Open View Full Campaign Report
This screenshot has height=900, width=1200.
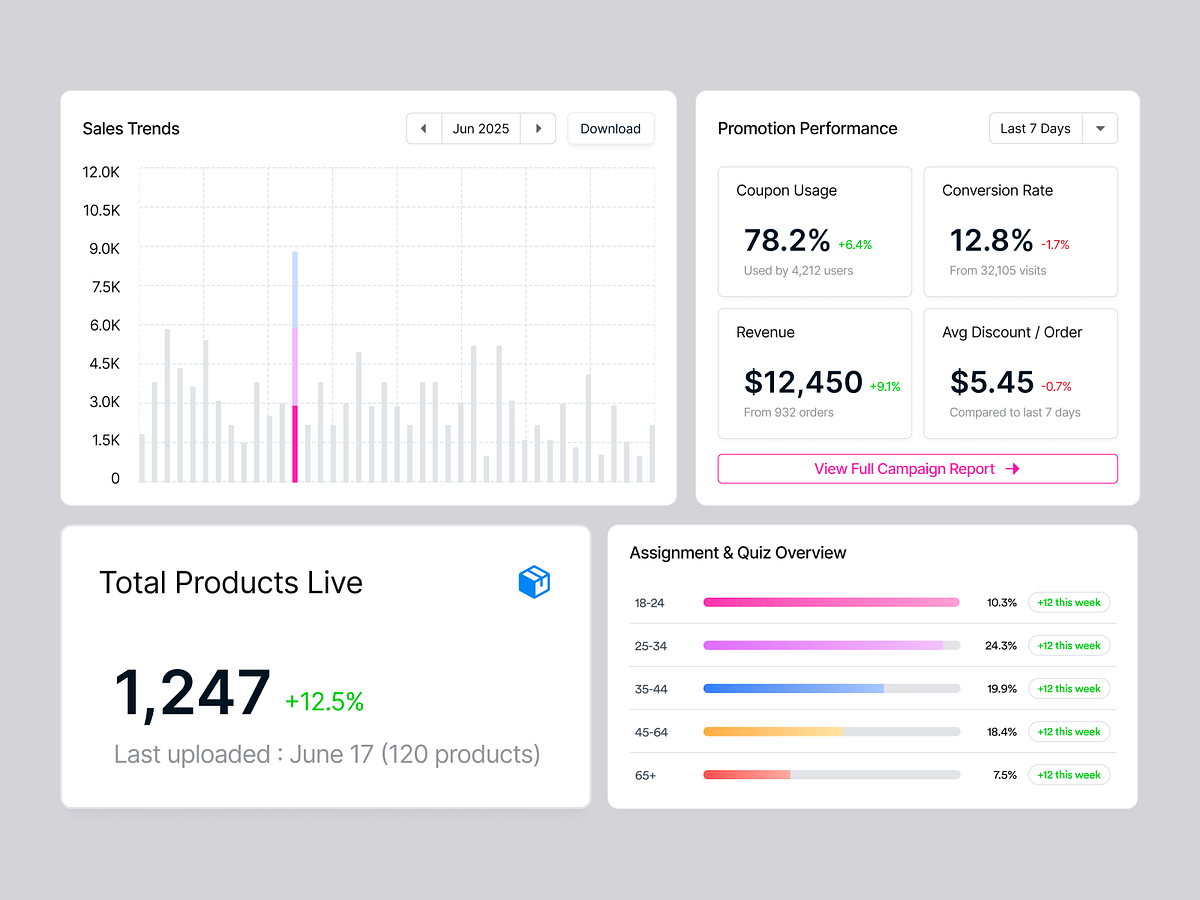pyautogui.click(x=918, y=469)
